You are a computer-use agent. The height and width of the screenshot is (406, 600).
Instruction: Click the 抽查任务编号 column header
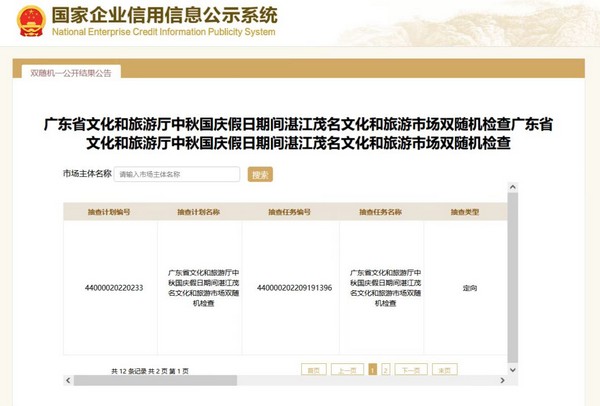[x=288, y=212]
